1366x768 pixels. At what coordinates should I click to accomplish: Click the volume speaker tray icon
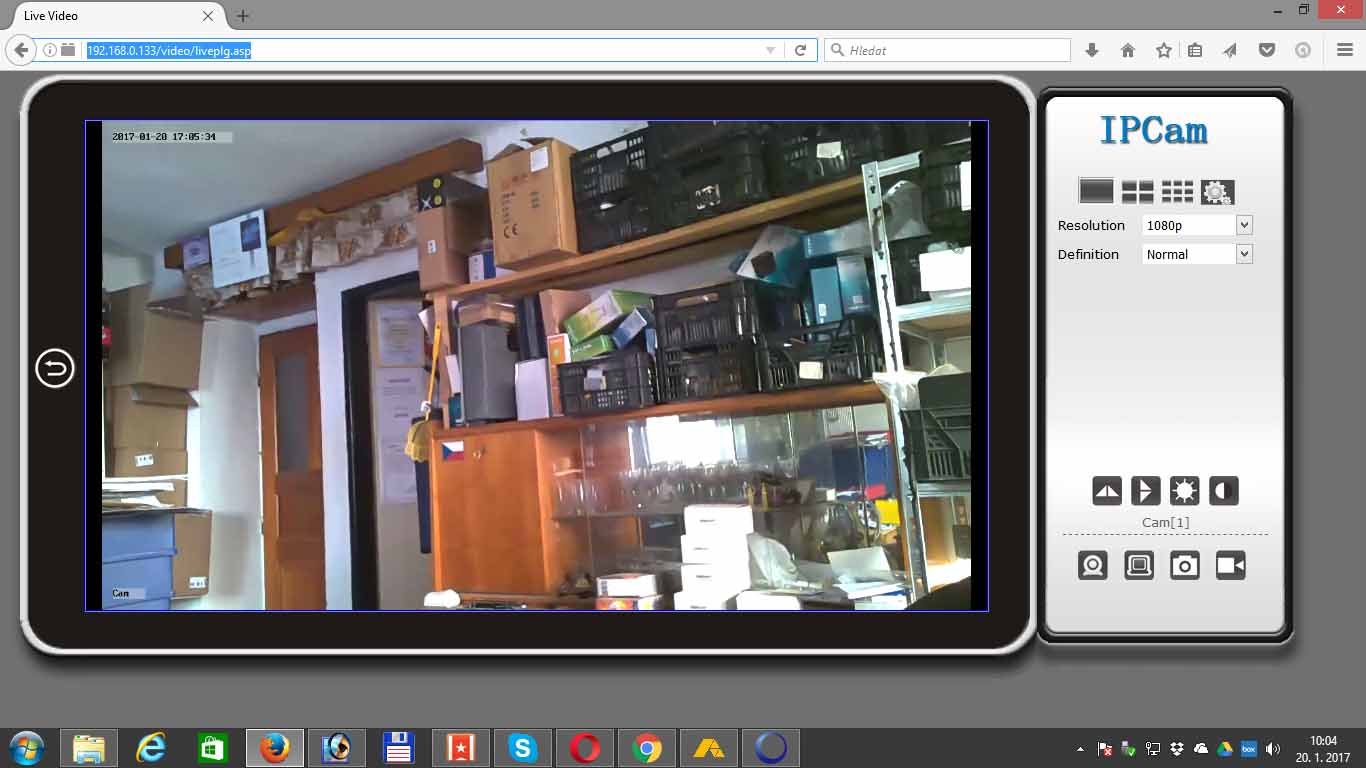(1272, 748)
